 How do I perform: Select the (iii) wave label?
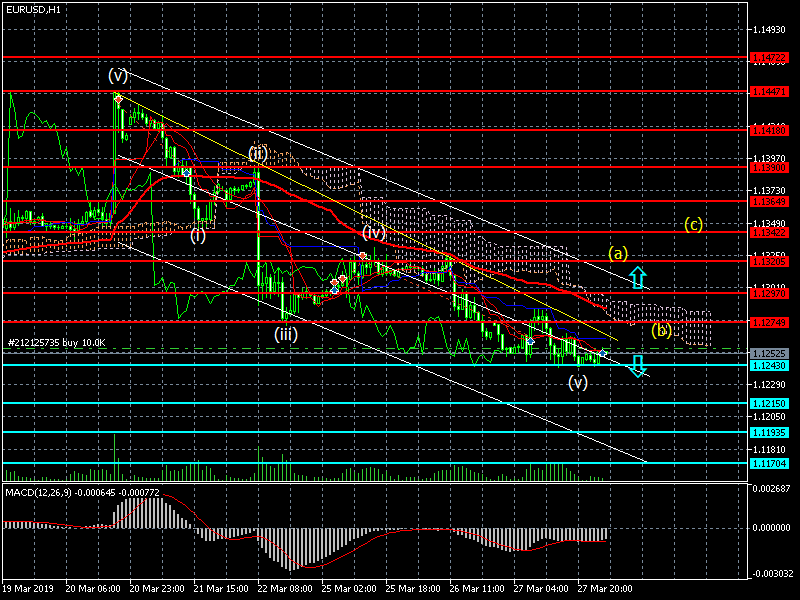[x=286, y=334]
